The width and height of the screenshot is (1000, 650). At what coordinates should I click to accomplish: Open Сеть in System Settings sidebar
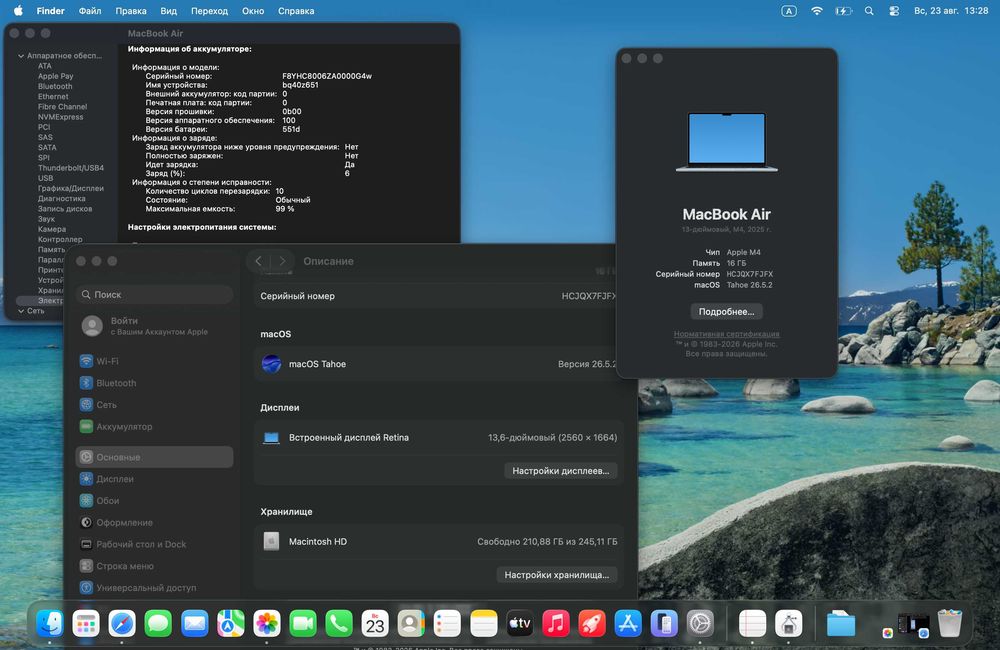pos(154,404)
